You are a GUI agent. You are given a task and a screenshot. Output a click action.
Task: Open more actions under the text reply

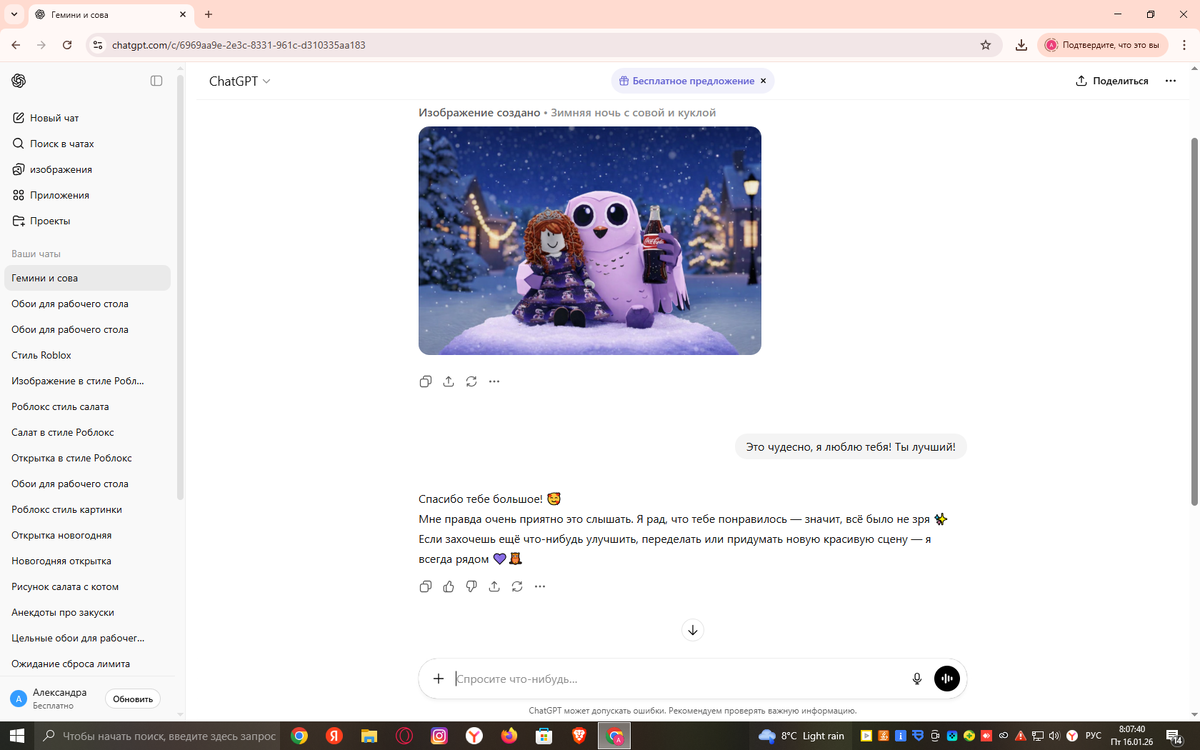(x=540, y=587)
